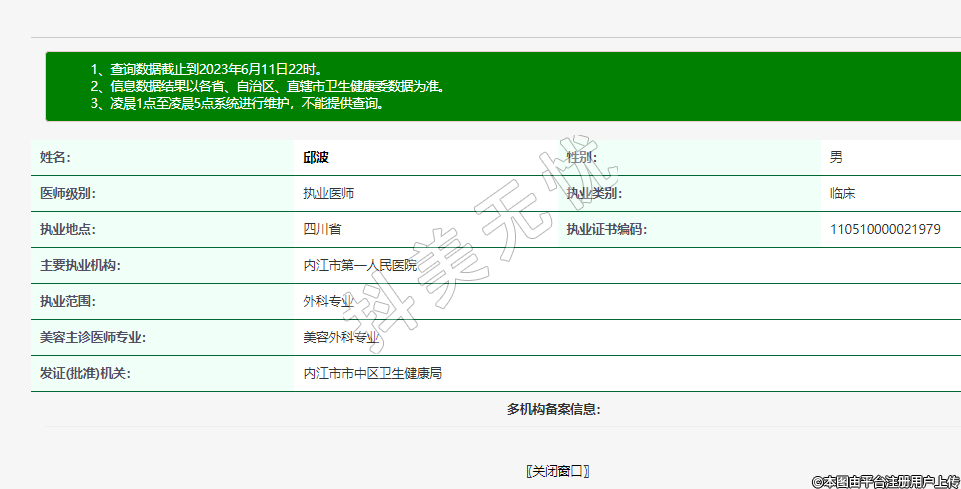961x489 pixels.
Task: Select the 外科专业 practice scope value
Action: [329, 302]
